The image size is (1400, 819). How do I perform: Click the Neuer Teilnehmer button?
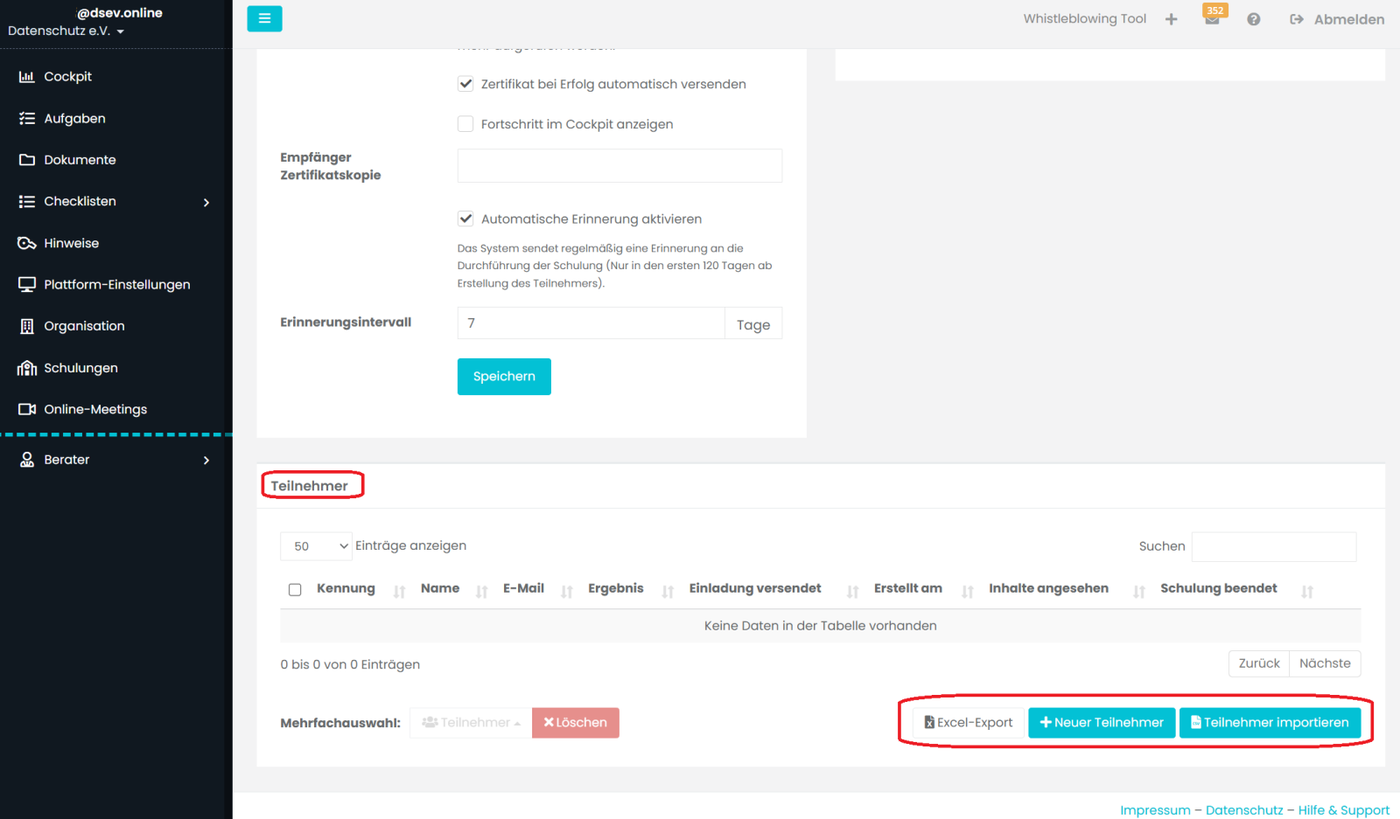click(x=1101, y=722)
